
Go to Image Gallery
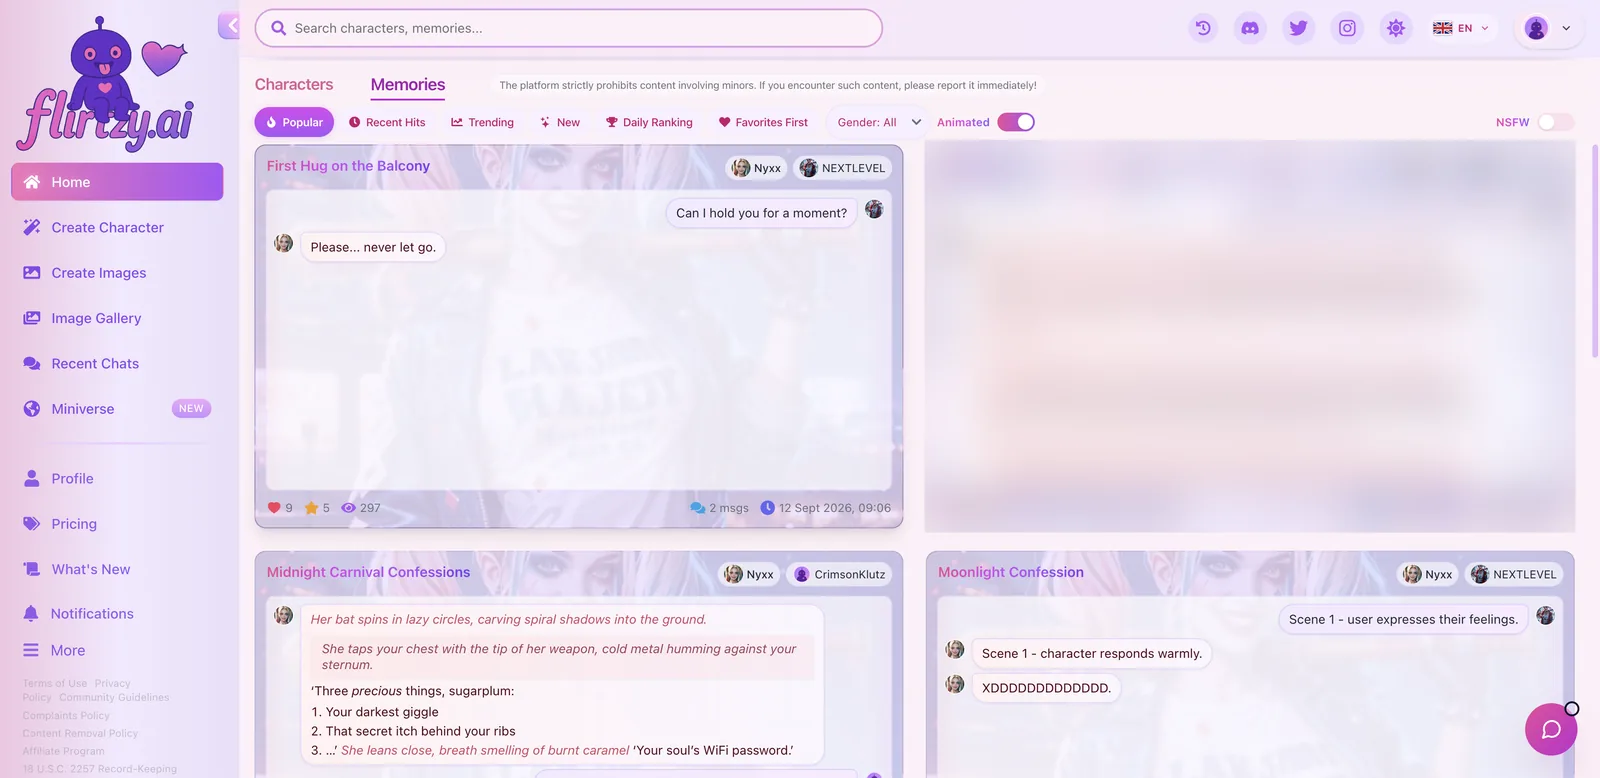tap(117, 318)
